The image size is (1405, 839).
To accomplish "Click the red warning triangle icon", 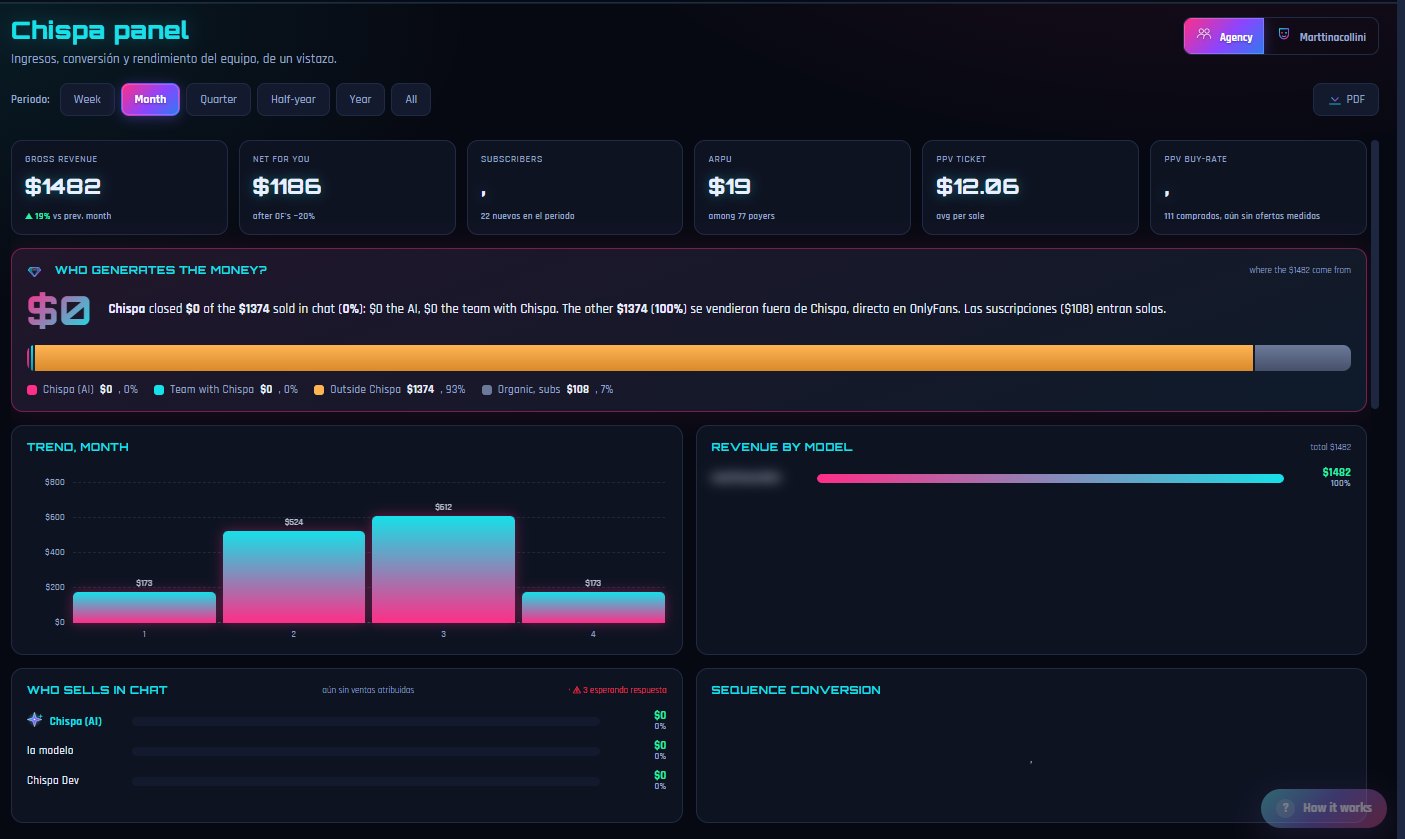I will (x=576, y=690).
